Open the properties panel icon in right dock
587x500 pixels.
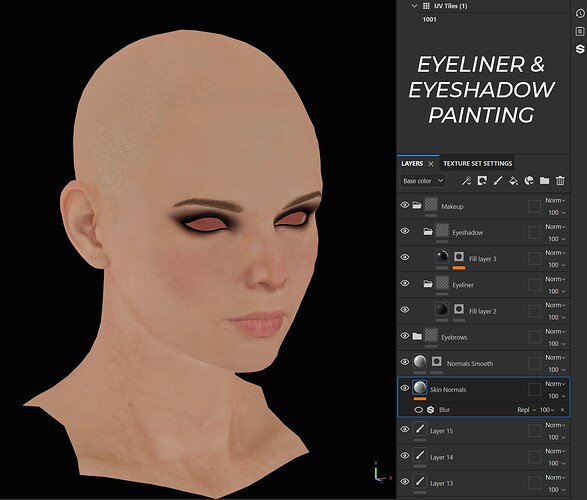(x=580, y=31)
